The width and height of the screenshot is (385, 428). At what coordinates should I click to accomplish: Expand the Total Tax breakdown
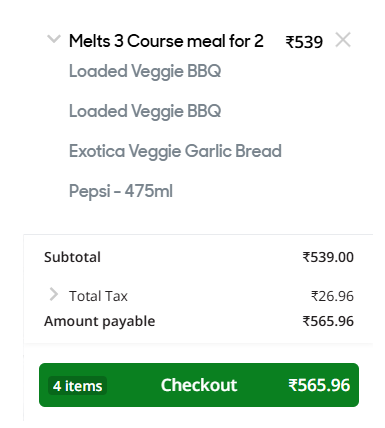(x=54, y=295)
